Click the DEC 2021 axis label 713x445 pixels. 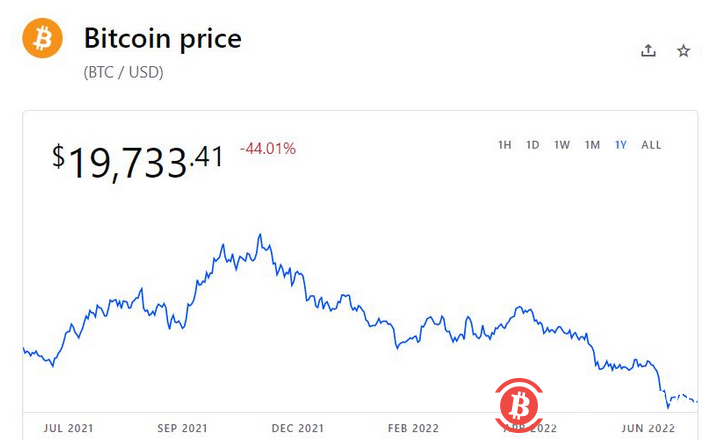pos(299,428)
